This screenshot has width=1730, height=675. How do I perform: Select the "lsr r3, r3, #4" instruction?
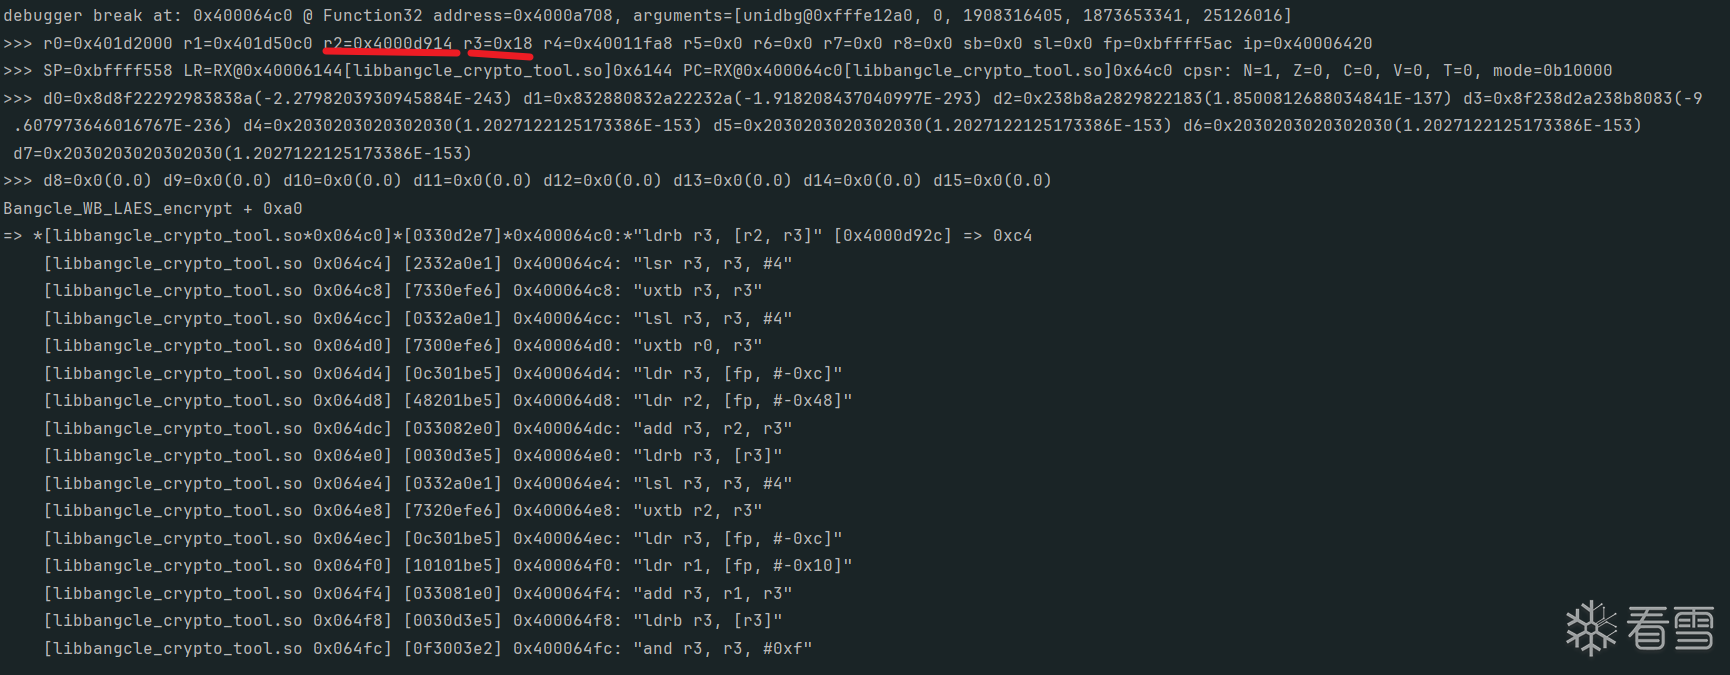pyautogui.click(x=712, y=264)
